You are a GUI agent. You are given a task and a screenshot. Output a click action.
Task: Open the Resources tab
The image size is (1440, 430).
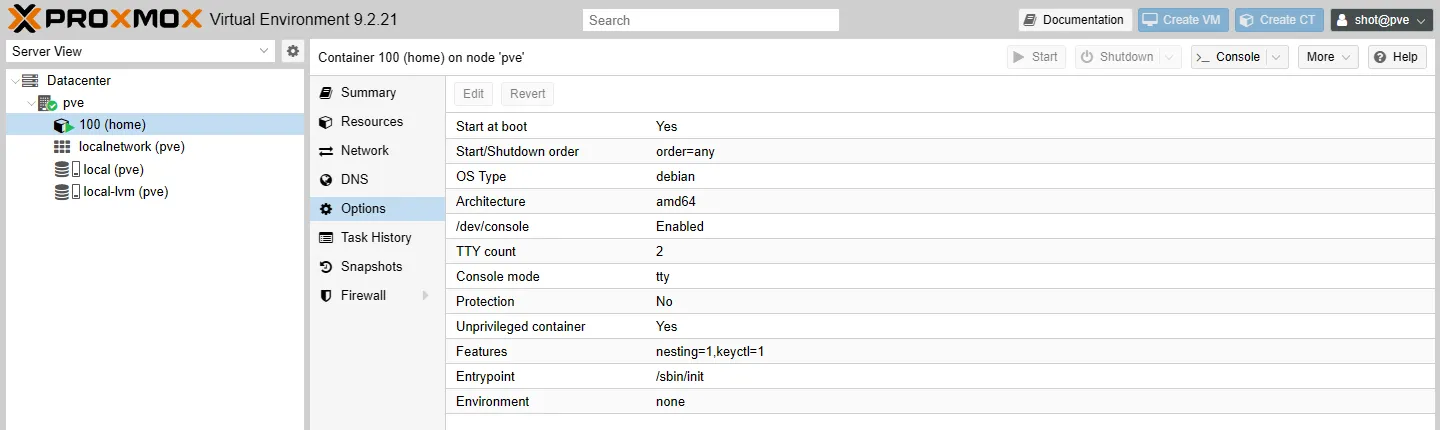pyautogui.click(x=378, y=122)
